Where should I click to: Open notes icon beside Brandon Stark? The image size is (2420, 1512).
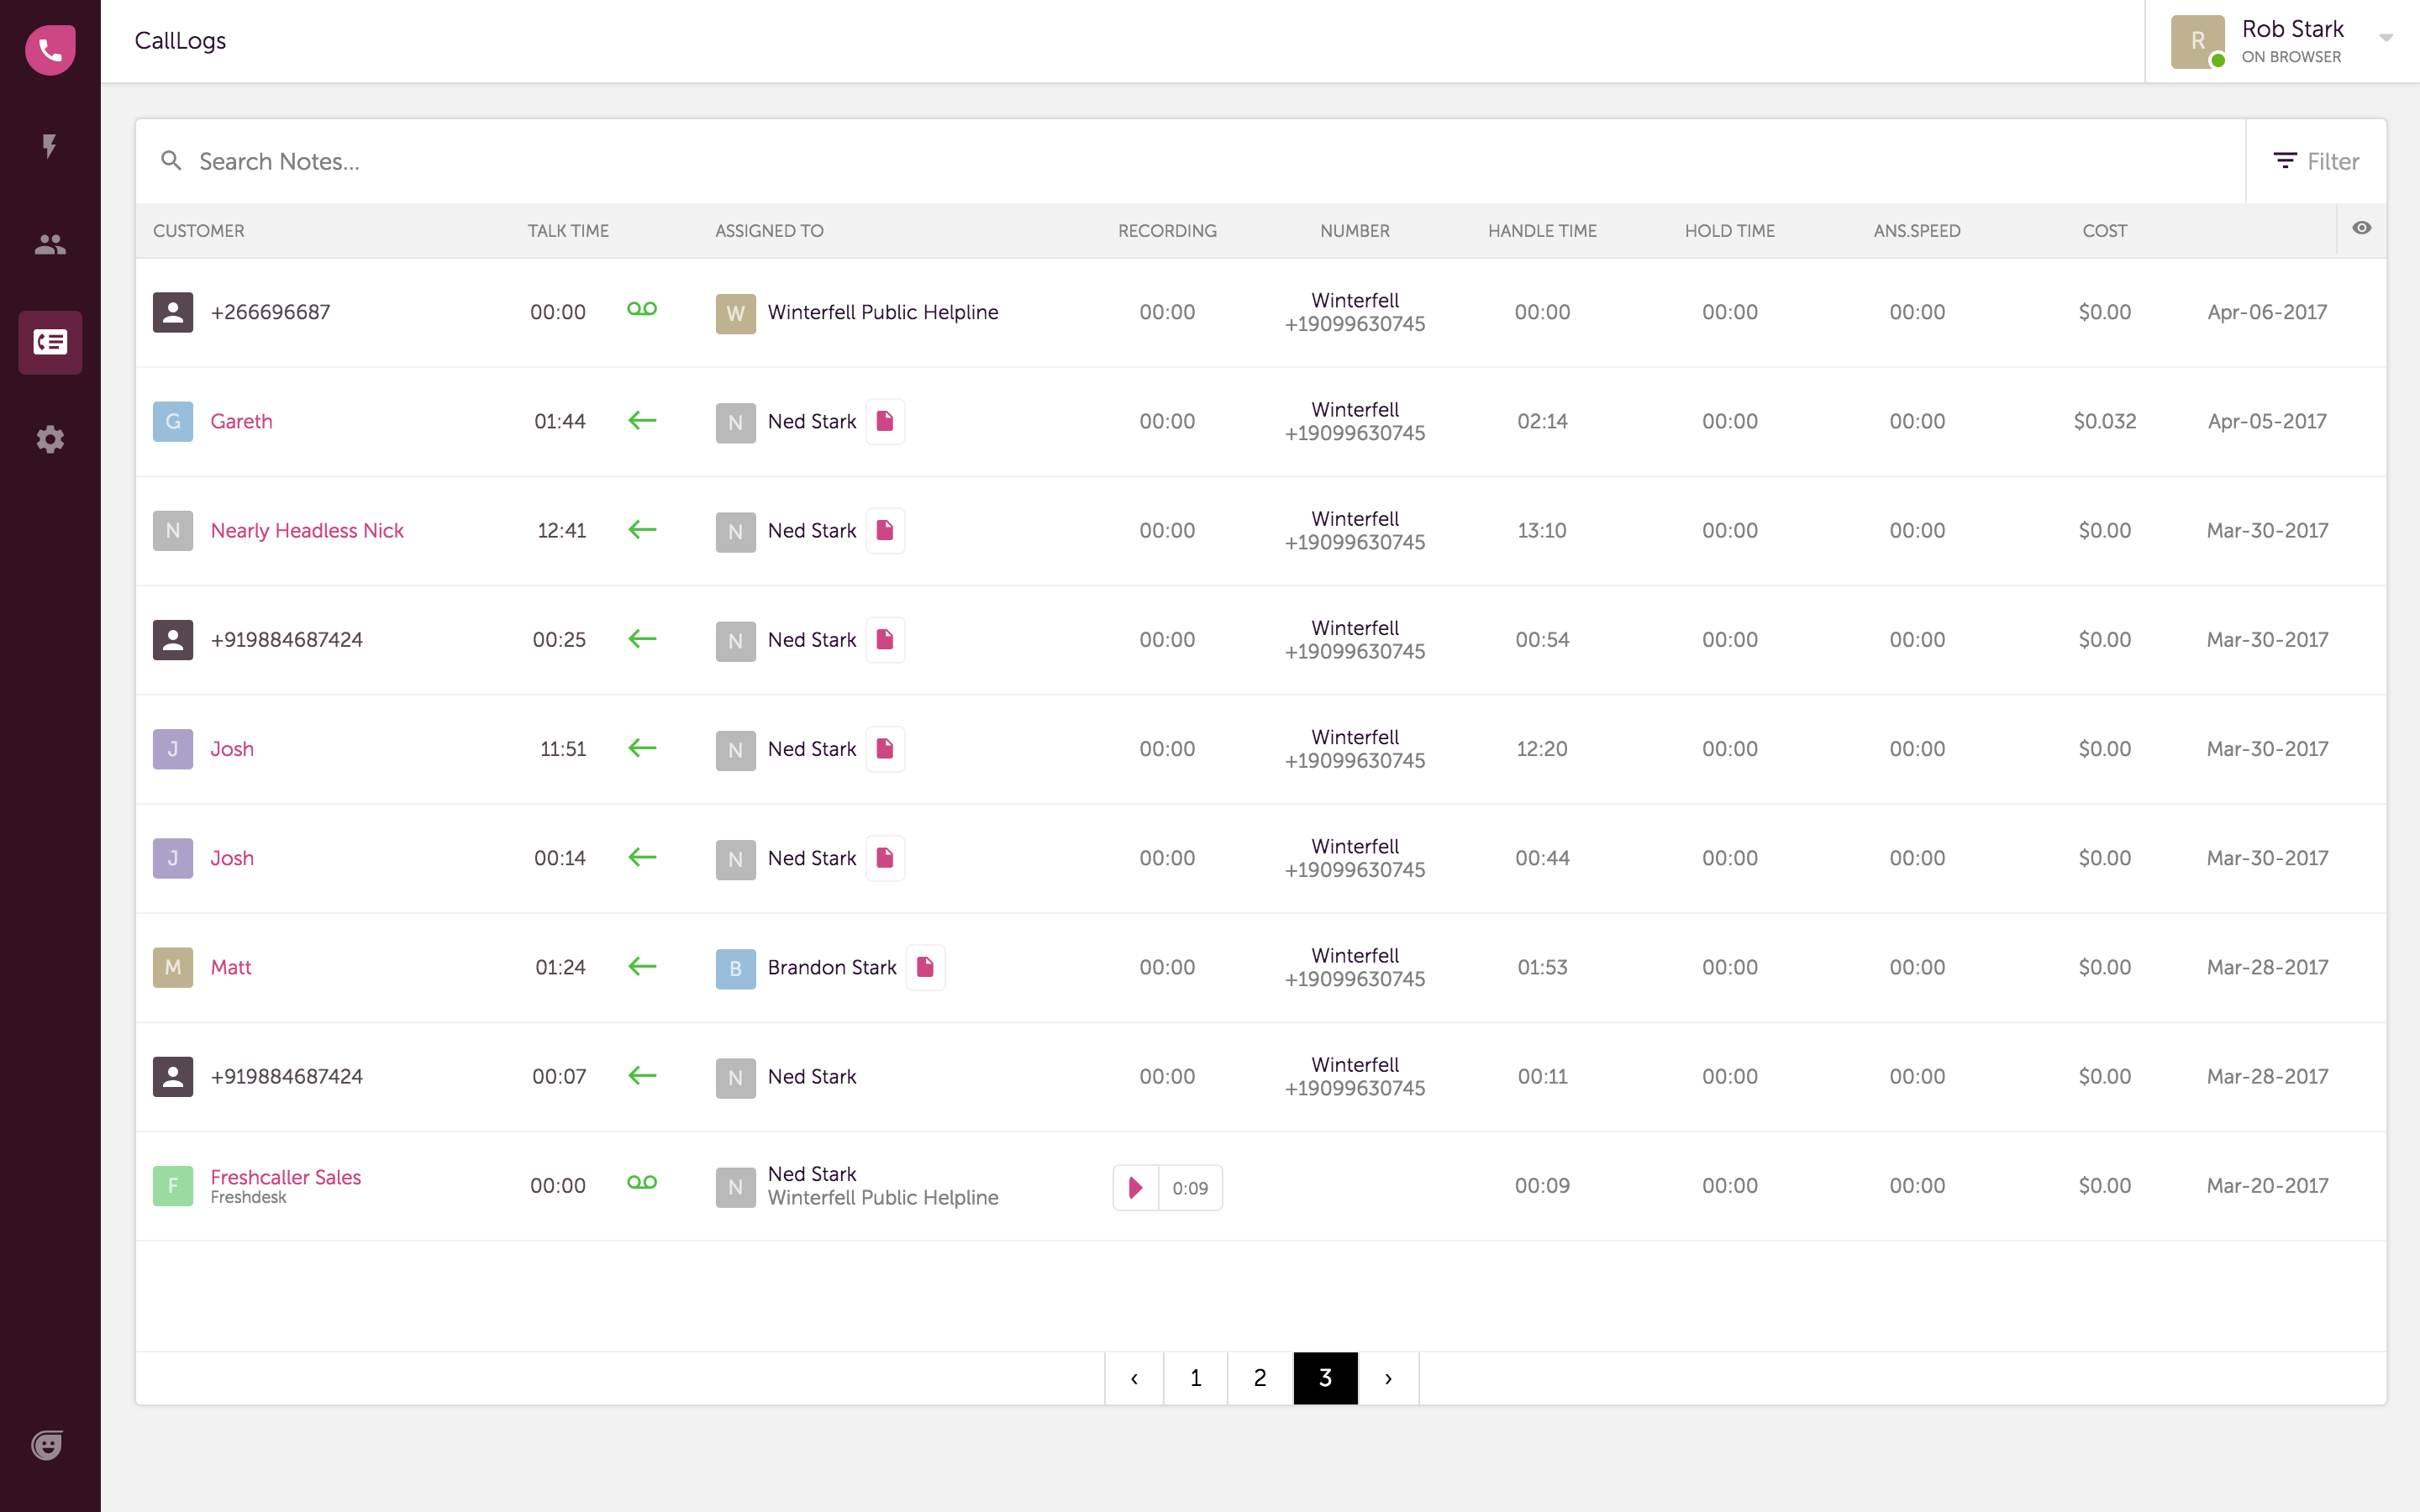point(925,967)
